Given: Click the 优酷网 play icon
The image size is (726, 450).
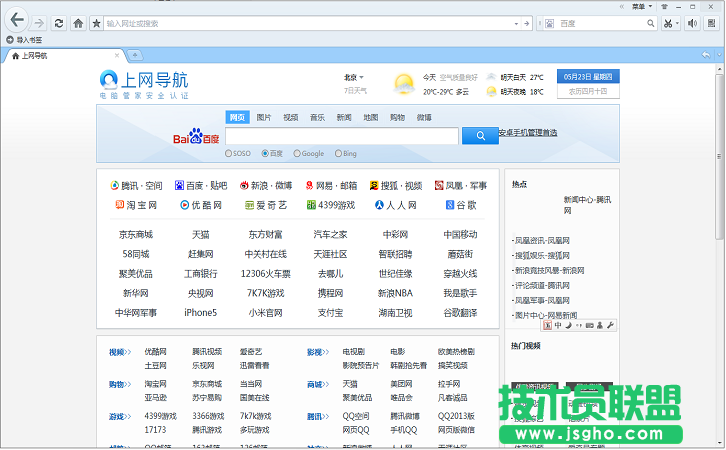Looking at the screenshot, I should point(184,205).
